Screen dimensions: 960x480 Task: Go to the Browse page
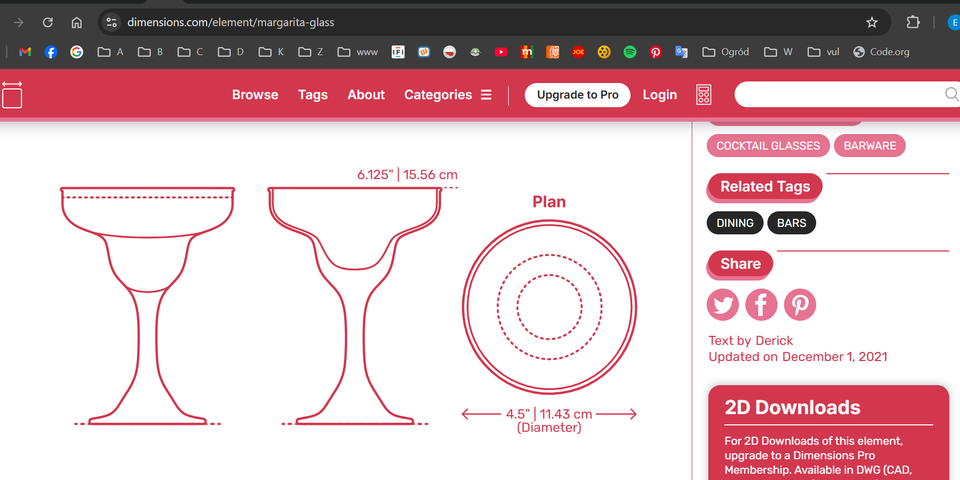(x=255, y=95)
